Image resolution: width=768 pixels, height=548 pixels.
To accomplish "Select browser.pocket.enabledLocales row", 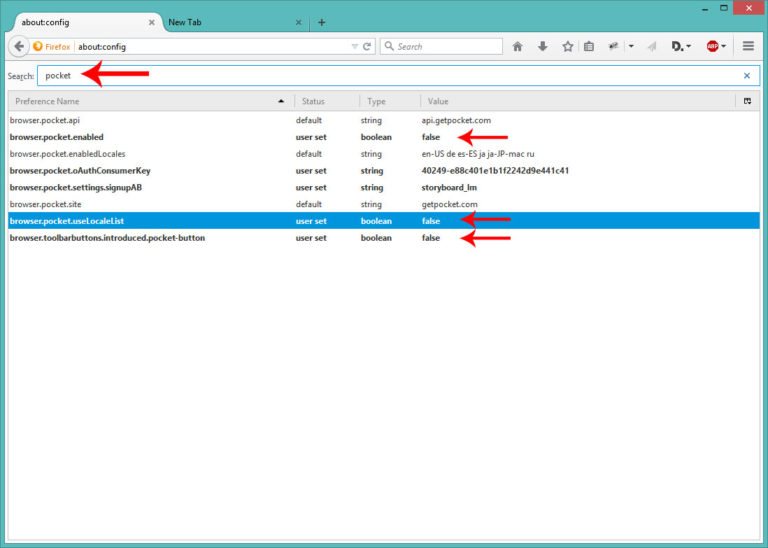I will [x=384, y=154].
